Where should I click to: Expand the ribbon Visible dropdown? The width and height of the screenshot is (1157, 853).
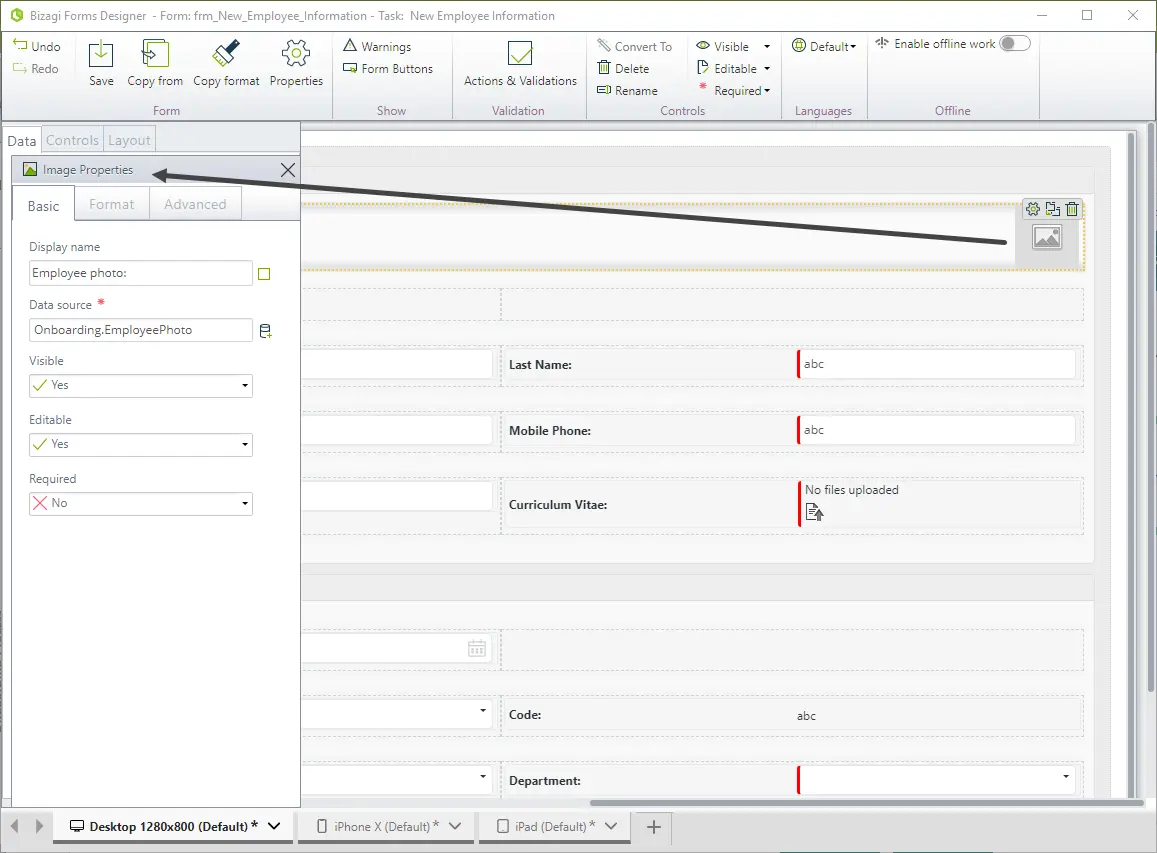(x=767, y=46)
